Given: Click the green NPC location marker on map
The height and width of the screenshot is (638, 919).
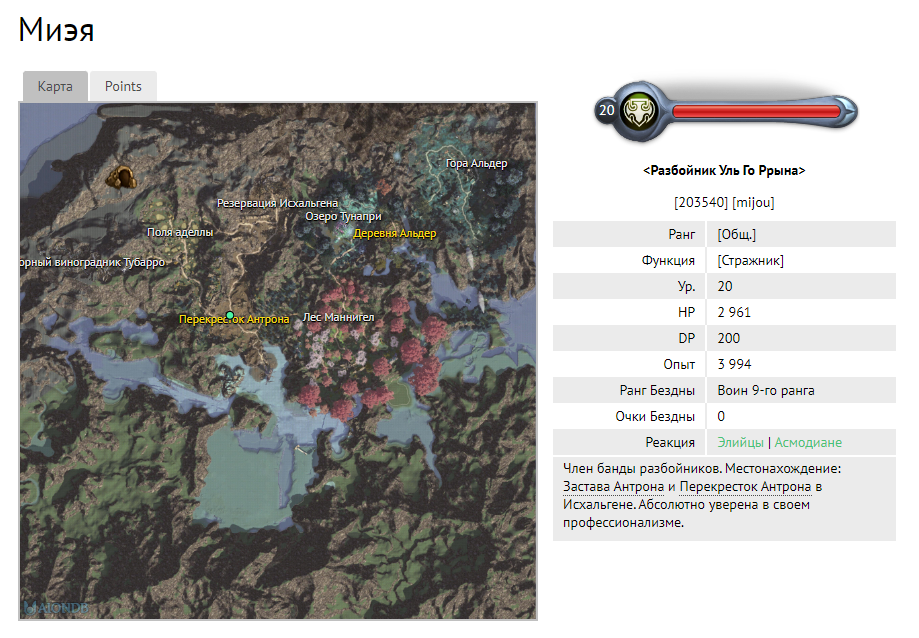Looking at the screenshot, I should pos(230,314).
